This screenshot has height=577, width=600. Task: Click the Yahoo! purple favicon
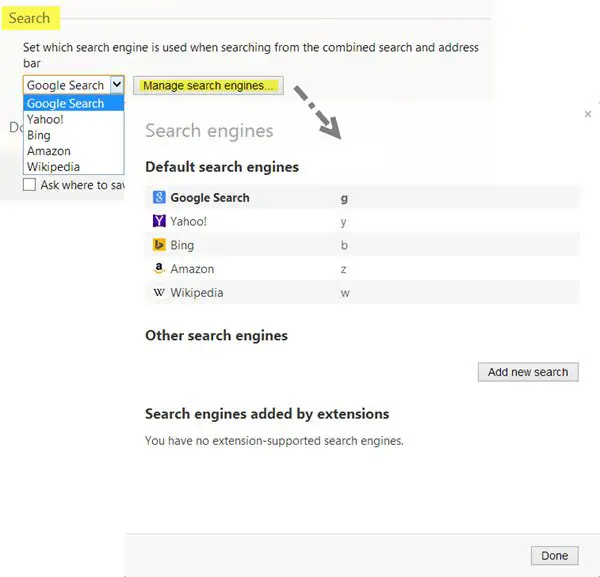(158, 222)
